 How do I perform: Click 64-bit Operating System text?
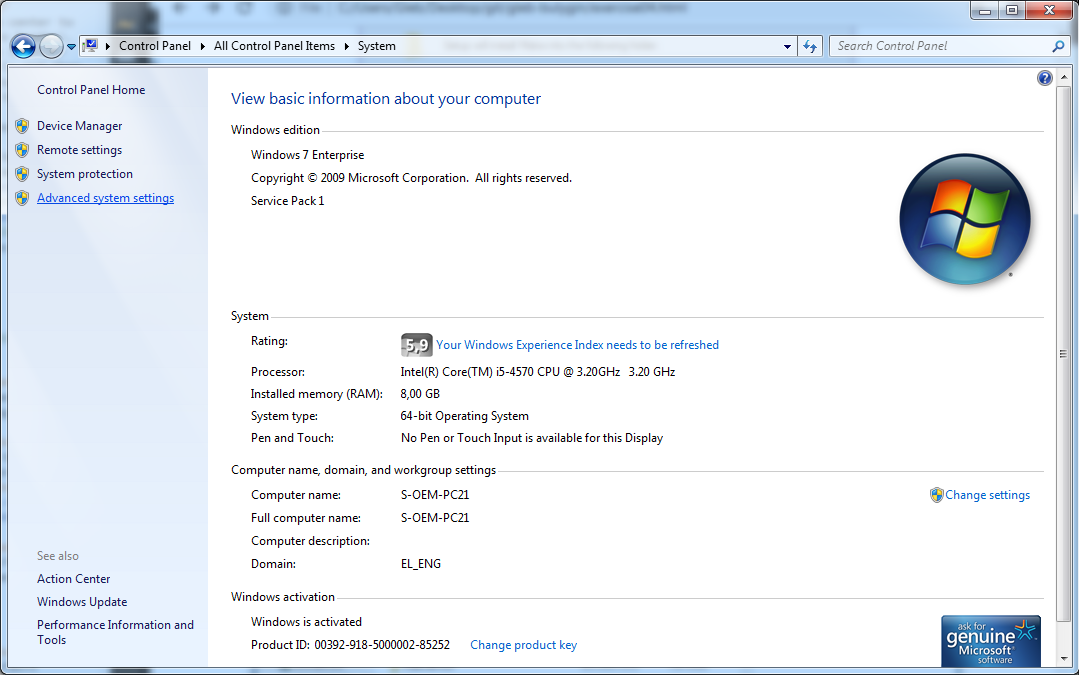pyautogui.click(x=464, y=416)
